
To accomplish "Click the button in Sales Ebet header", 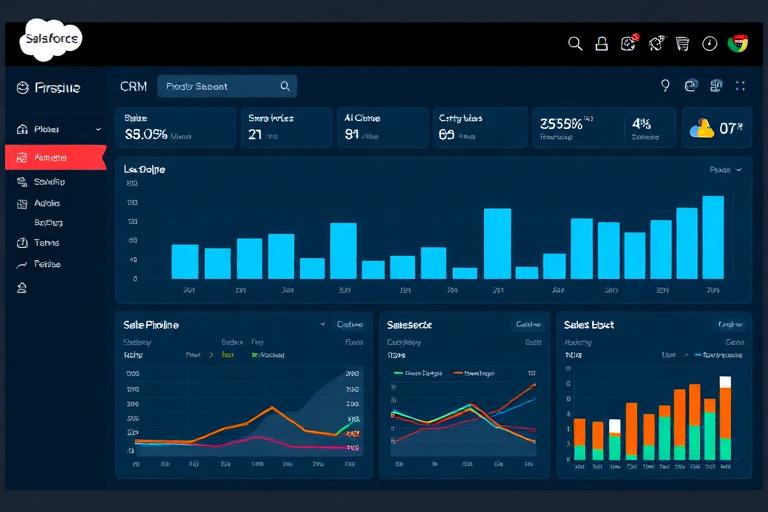I will (730, 324).
